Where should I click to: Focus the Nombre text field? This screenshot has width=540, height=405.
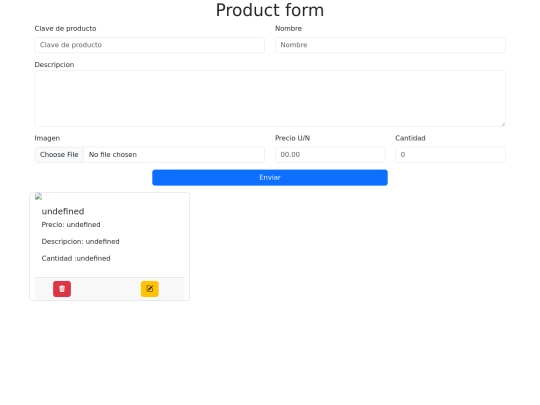coord(390,45)
